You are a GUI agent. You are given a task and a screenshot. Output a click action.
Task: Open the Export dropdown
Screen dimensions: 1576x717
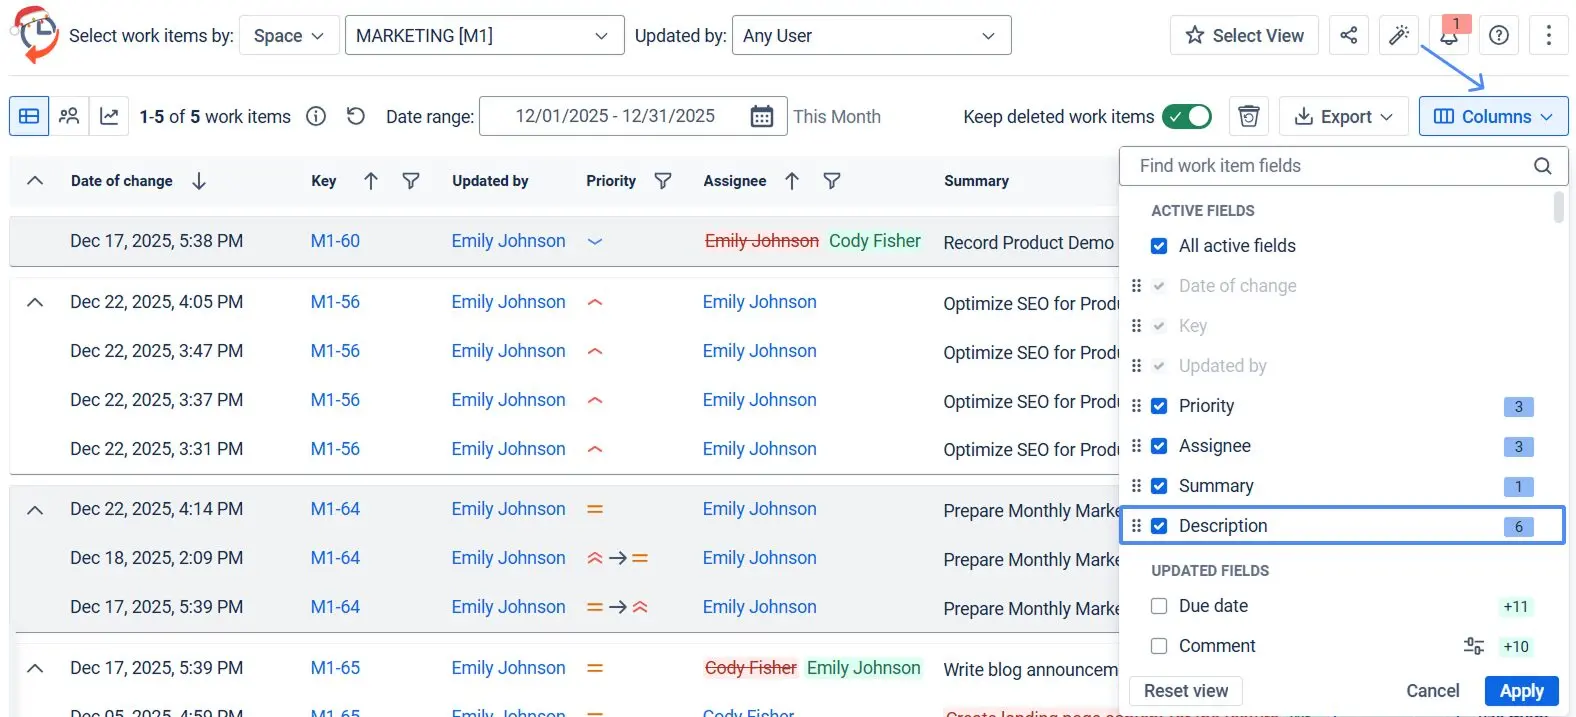point(1343,116)
